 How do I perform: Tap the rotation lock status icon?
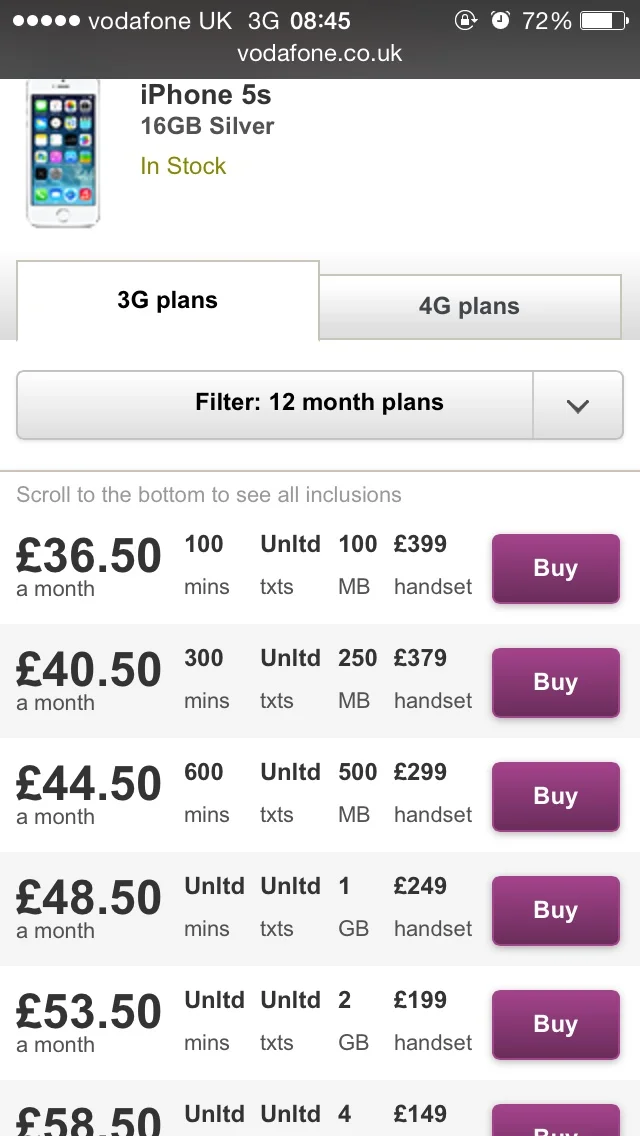tap(465, 20)
